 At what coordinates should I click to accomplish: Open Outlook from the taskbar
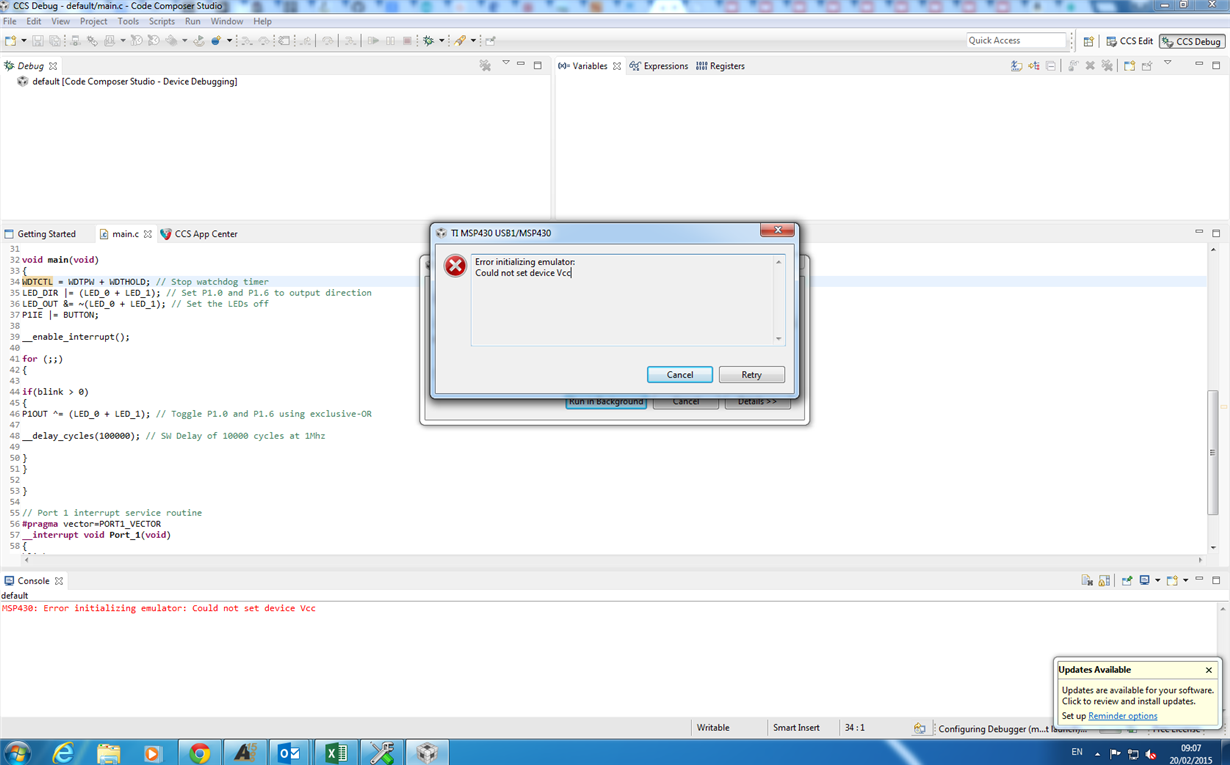[x=289, y=752]
